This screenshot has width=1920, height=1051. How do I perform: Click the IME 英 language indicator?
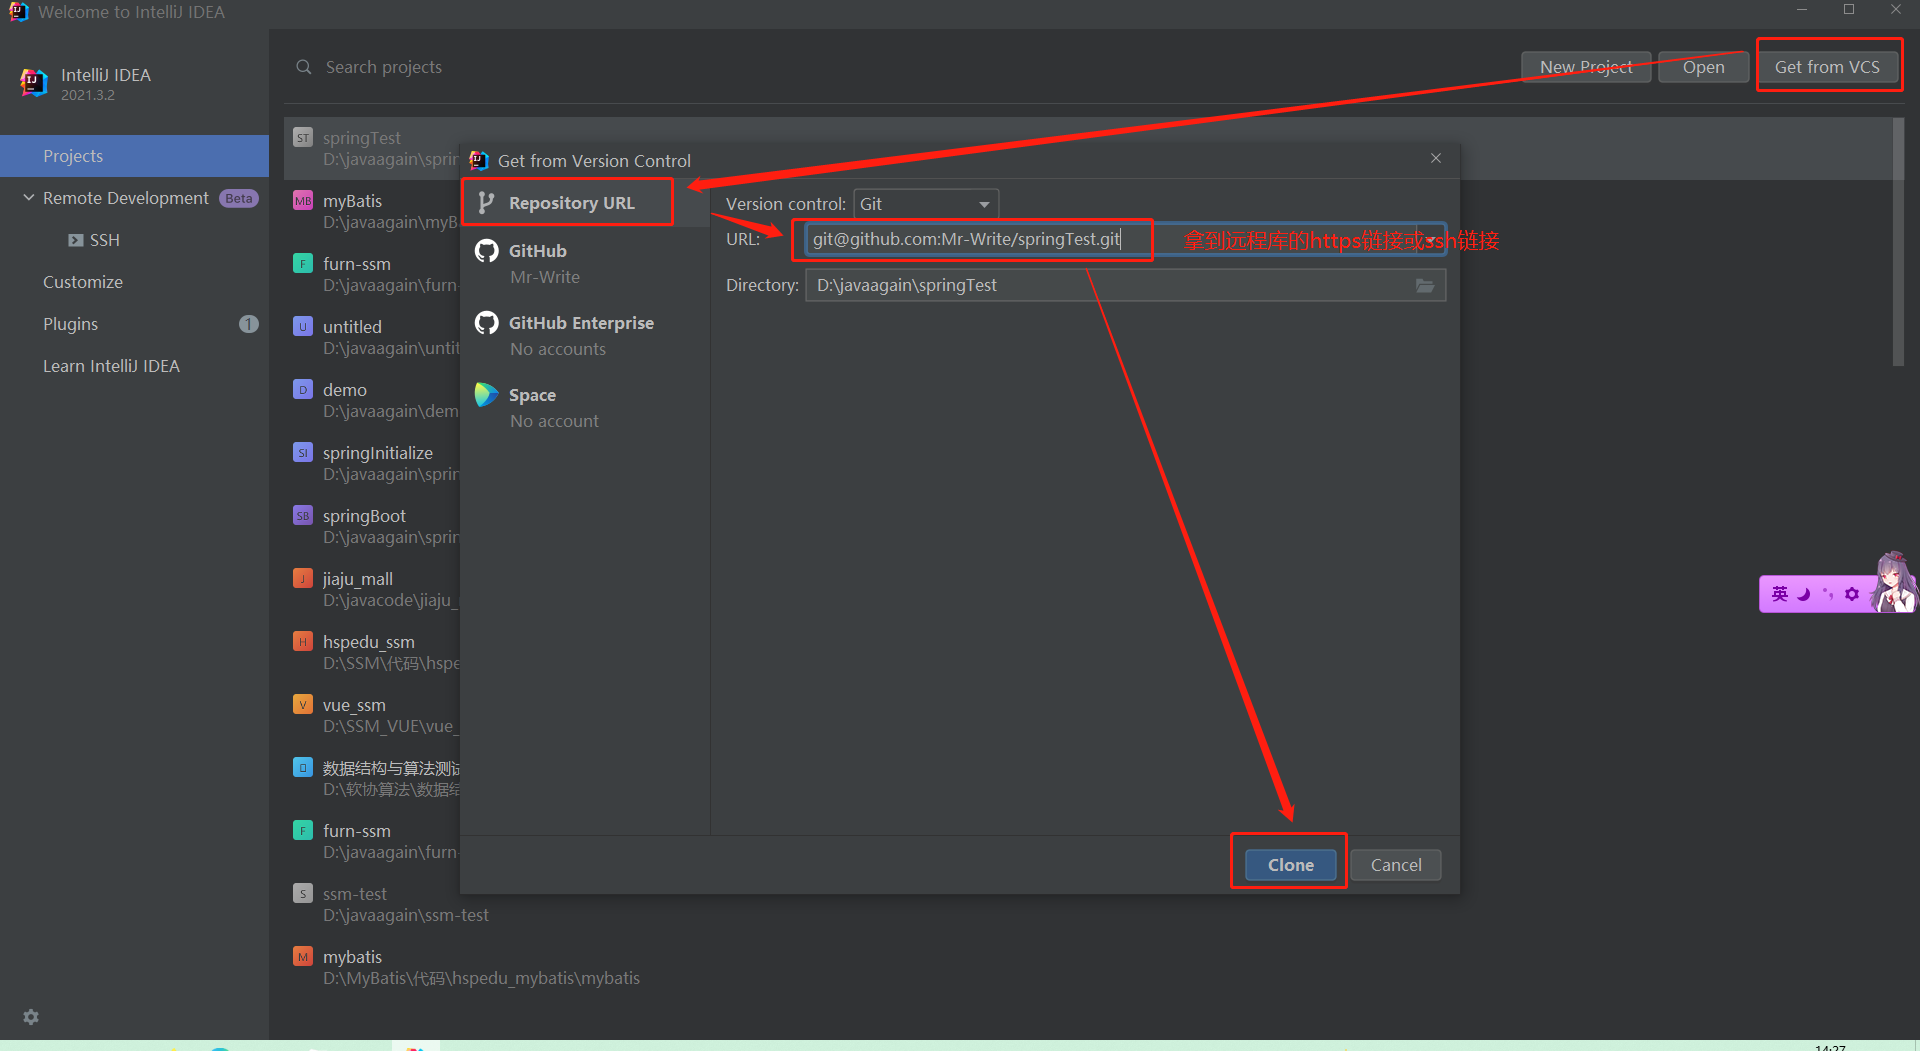tap(1780, 594)
